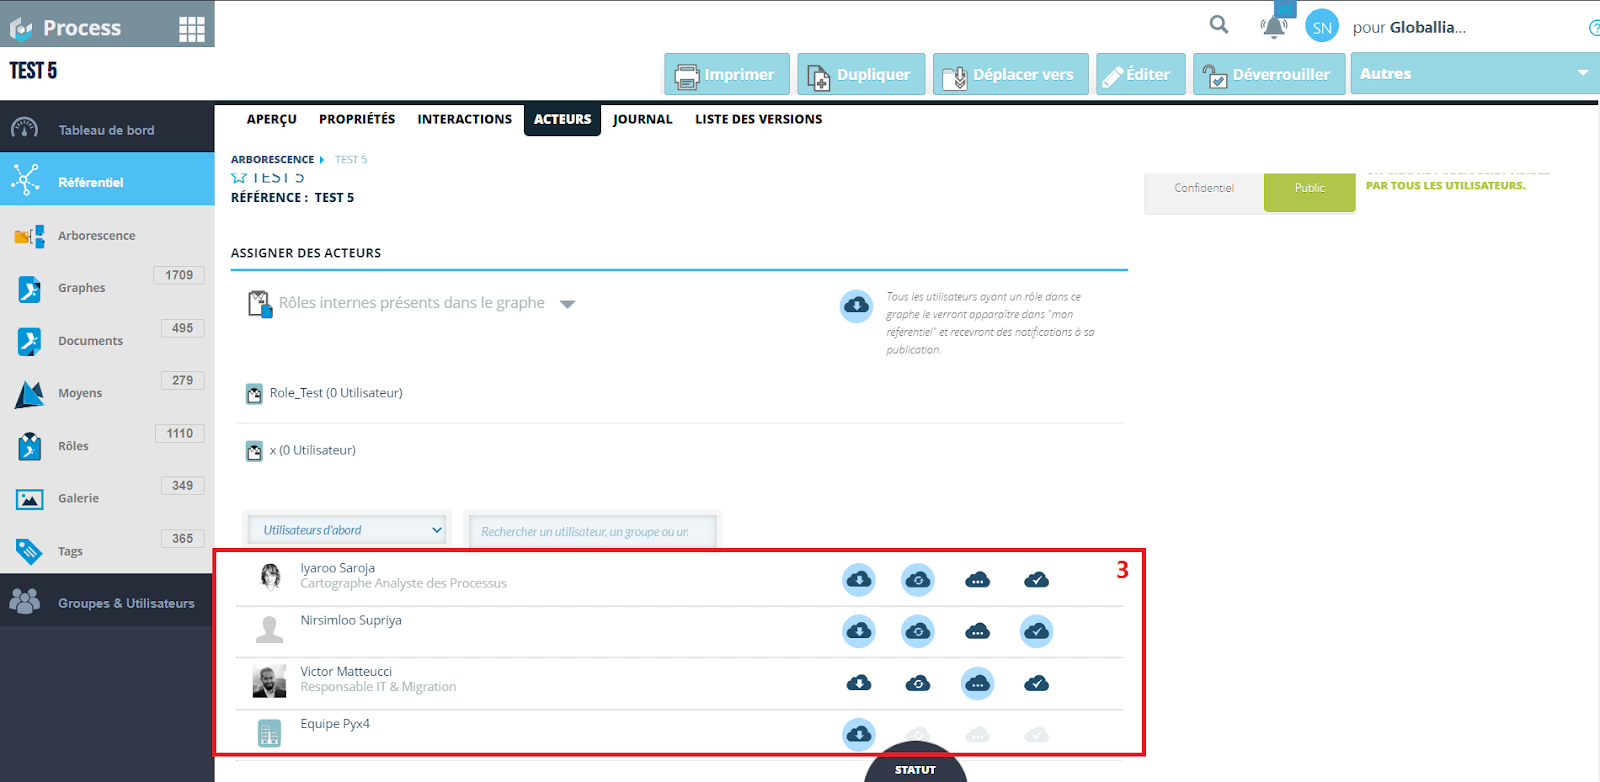The height and width of the screenshot is (782, 1600).
Task: Open the Utilisateurs d'abord sort dropdown
Action: point(347,530)
